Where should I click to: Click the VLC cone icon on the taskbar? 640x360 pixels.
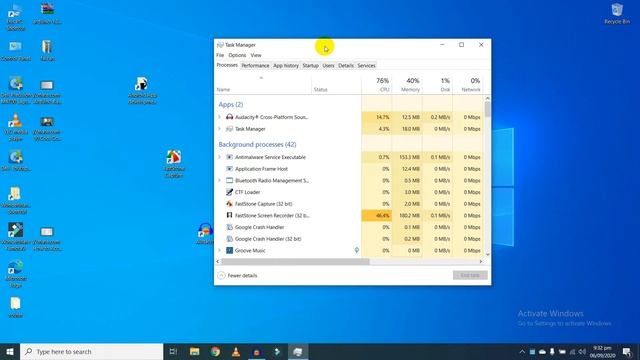coord(236,351)
